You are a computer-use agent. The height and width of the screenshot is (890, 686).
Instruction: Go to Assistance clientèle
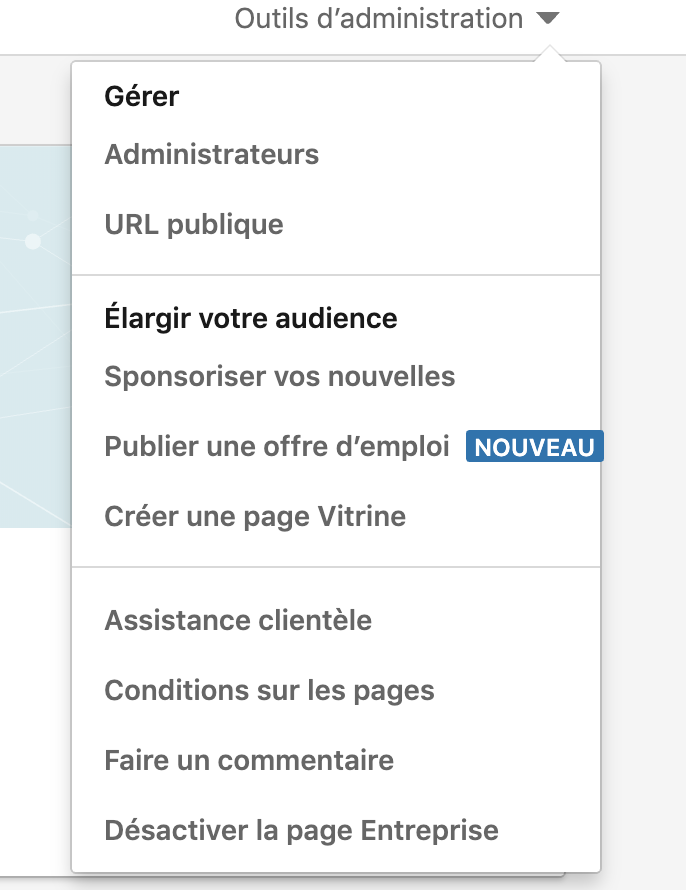(x=238, y=620)
